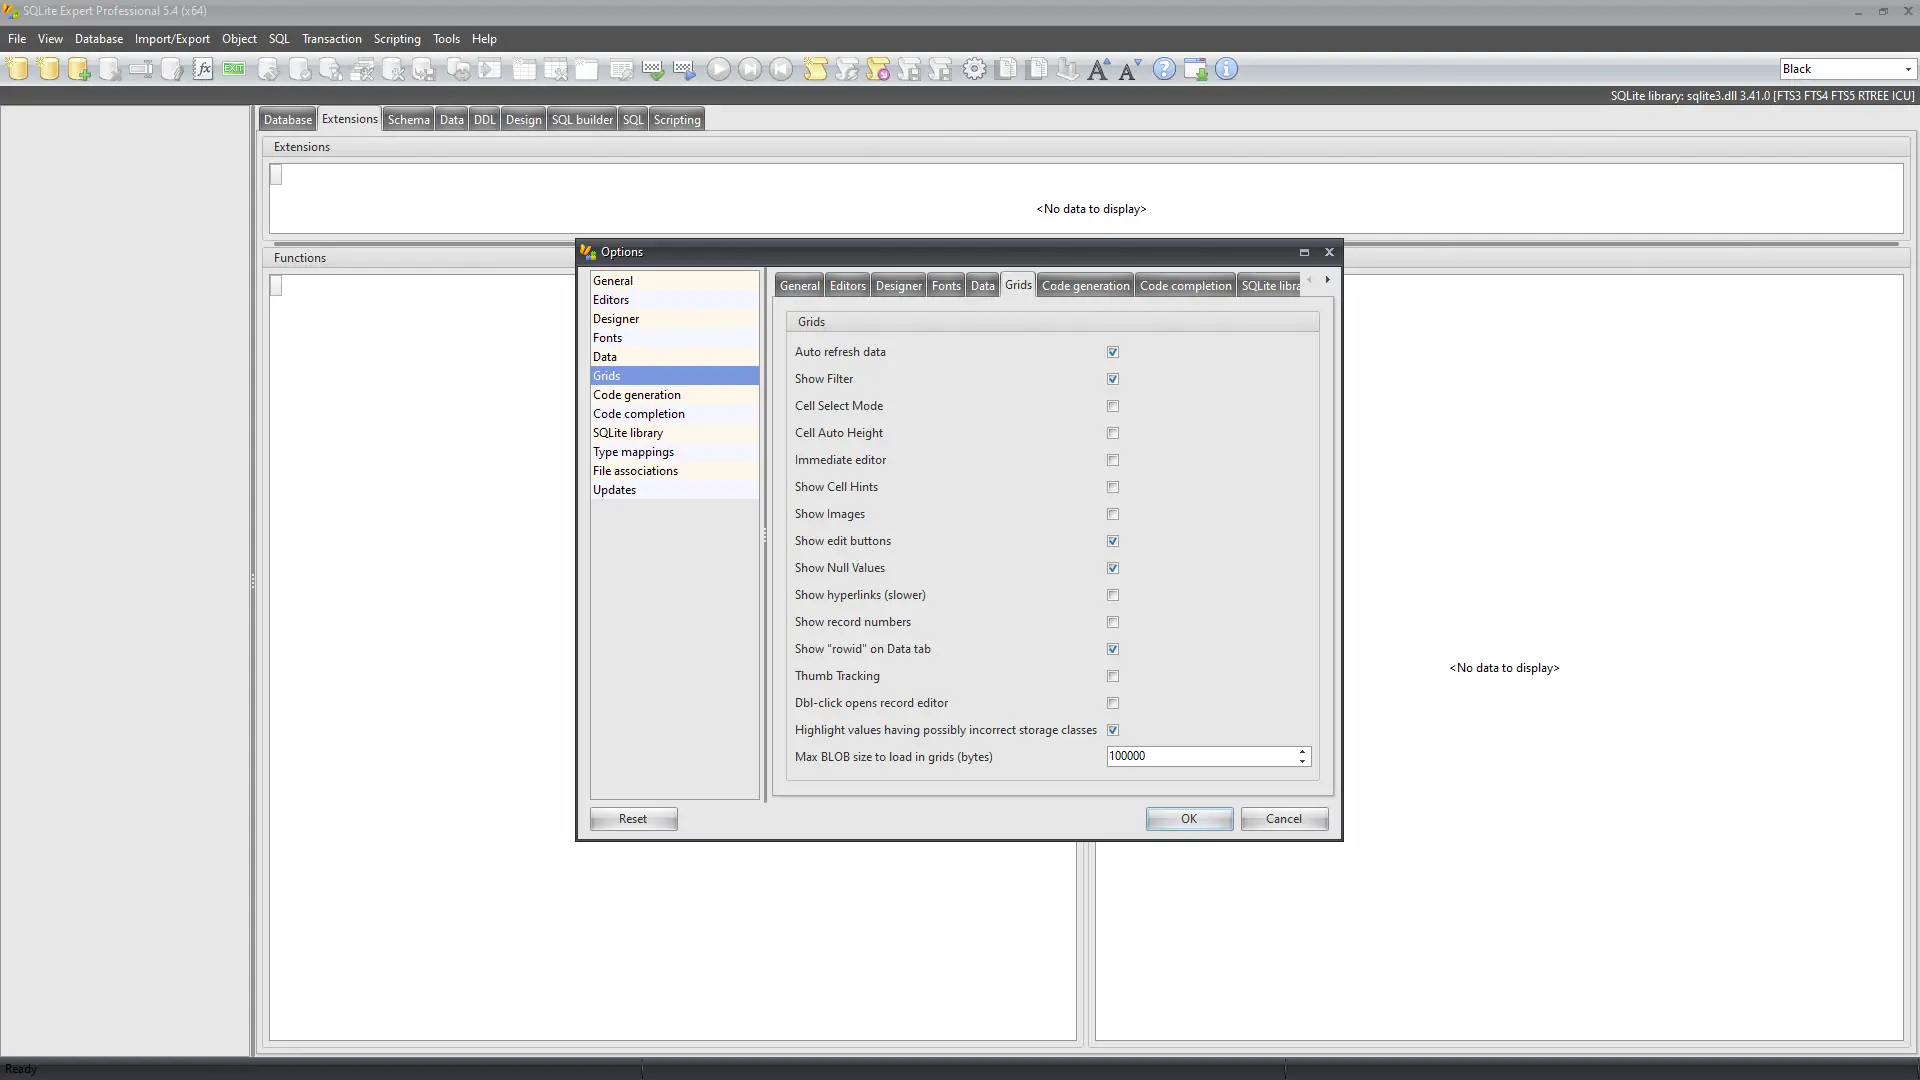
Task: Click the fx functions toolbar icon
Action: (x=203, y=69)
